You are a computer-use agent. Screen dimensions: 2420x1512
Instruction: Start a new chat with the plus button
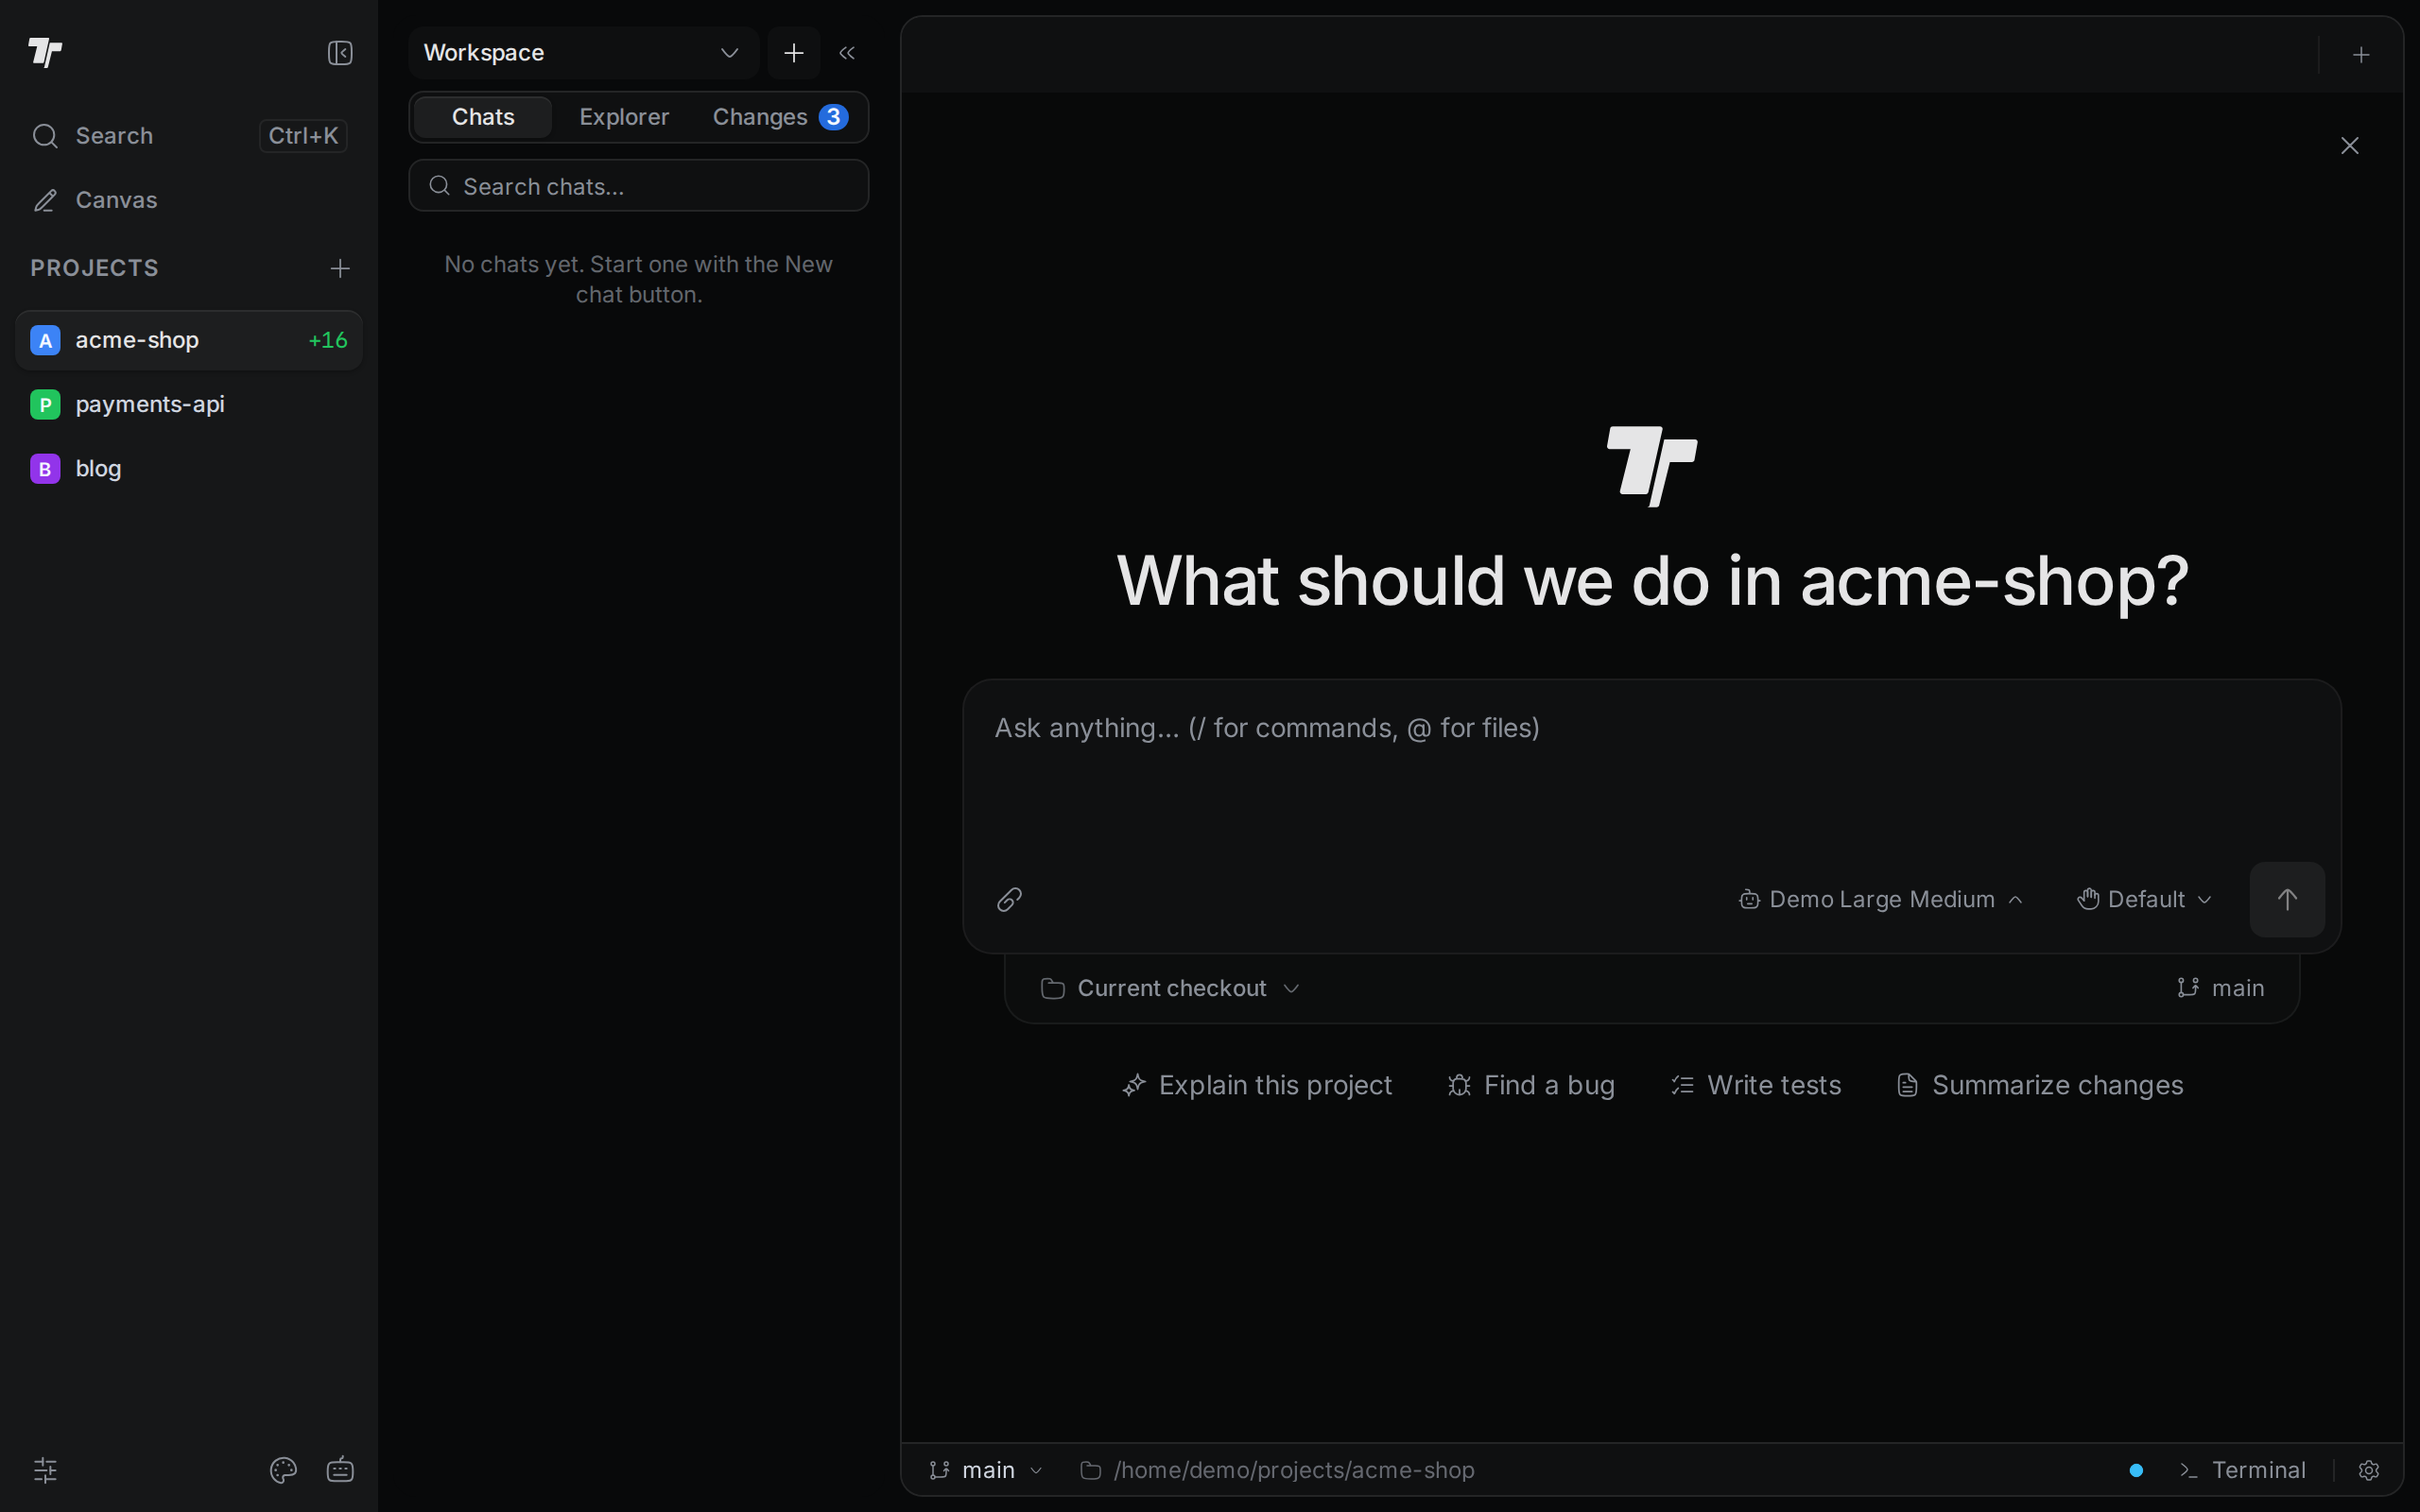pos(794,53)
